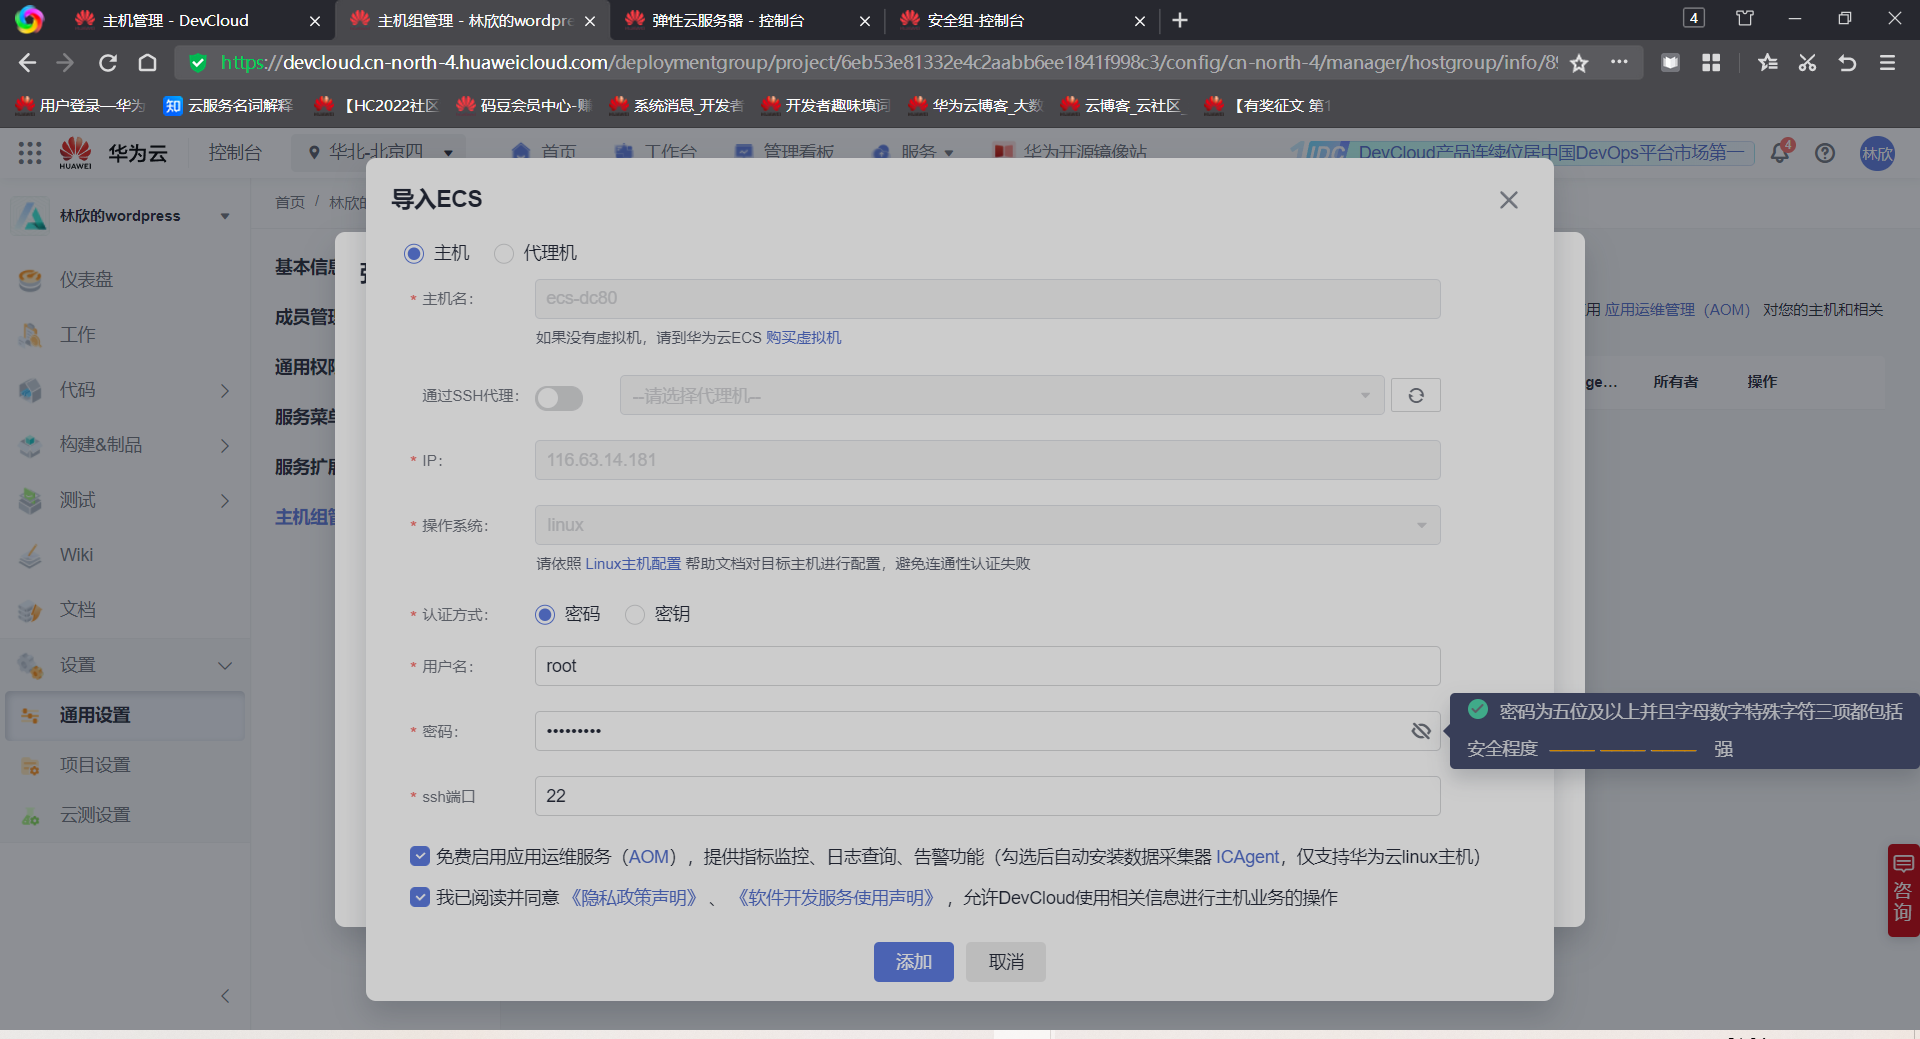This screenshot has width=1920, height=1039.
Task: Open the 码豆会员中心 bookmark
Action: tap(524, 105)
